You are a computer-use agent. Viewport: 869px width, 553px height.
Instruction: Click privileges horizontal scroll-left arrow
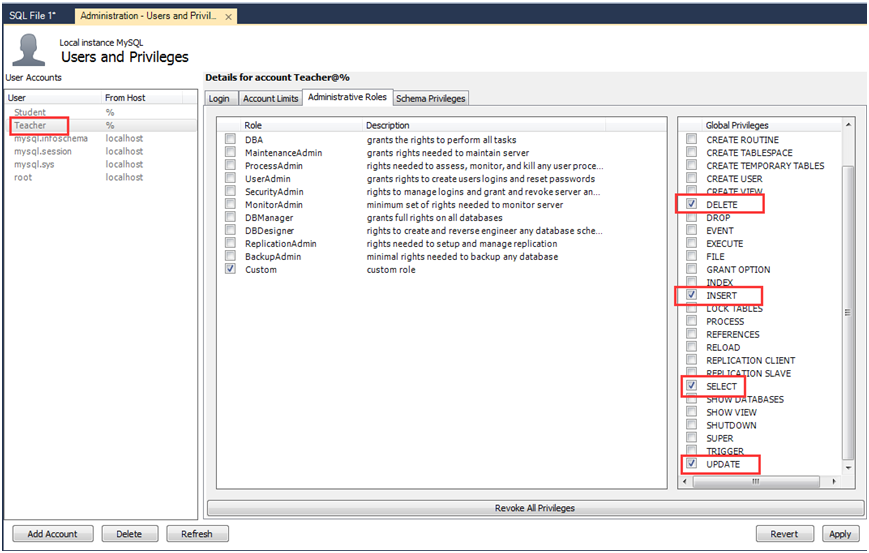[685, 482]
